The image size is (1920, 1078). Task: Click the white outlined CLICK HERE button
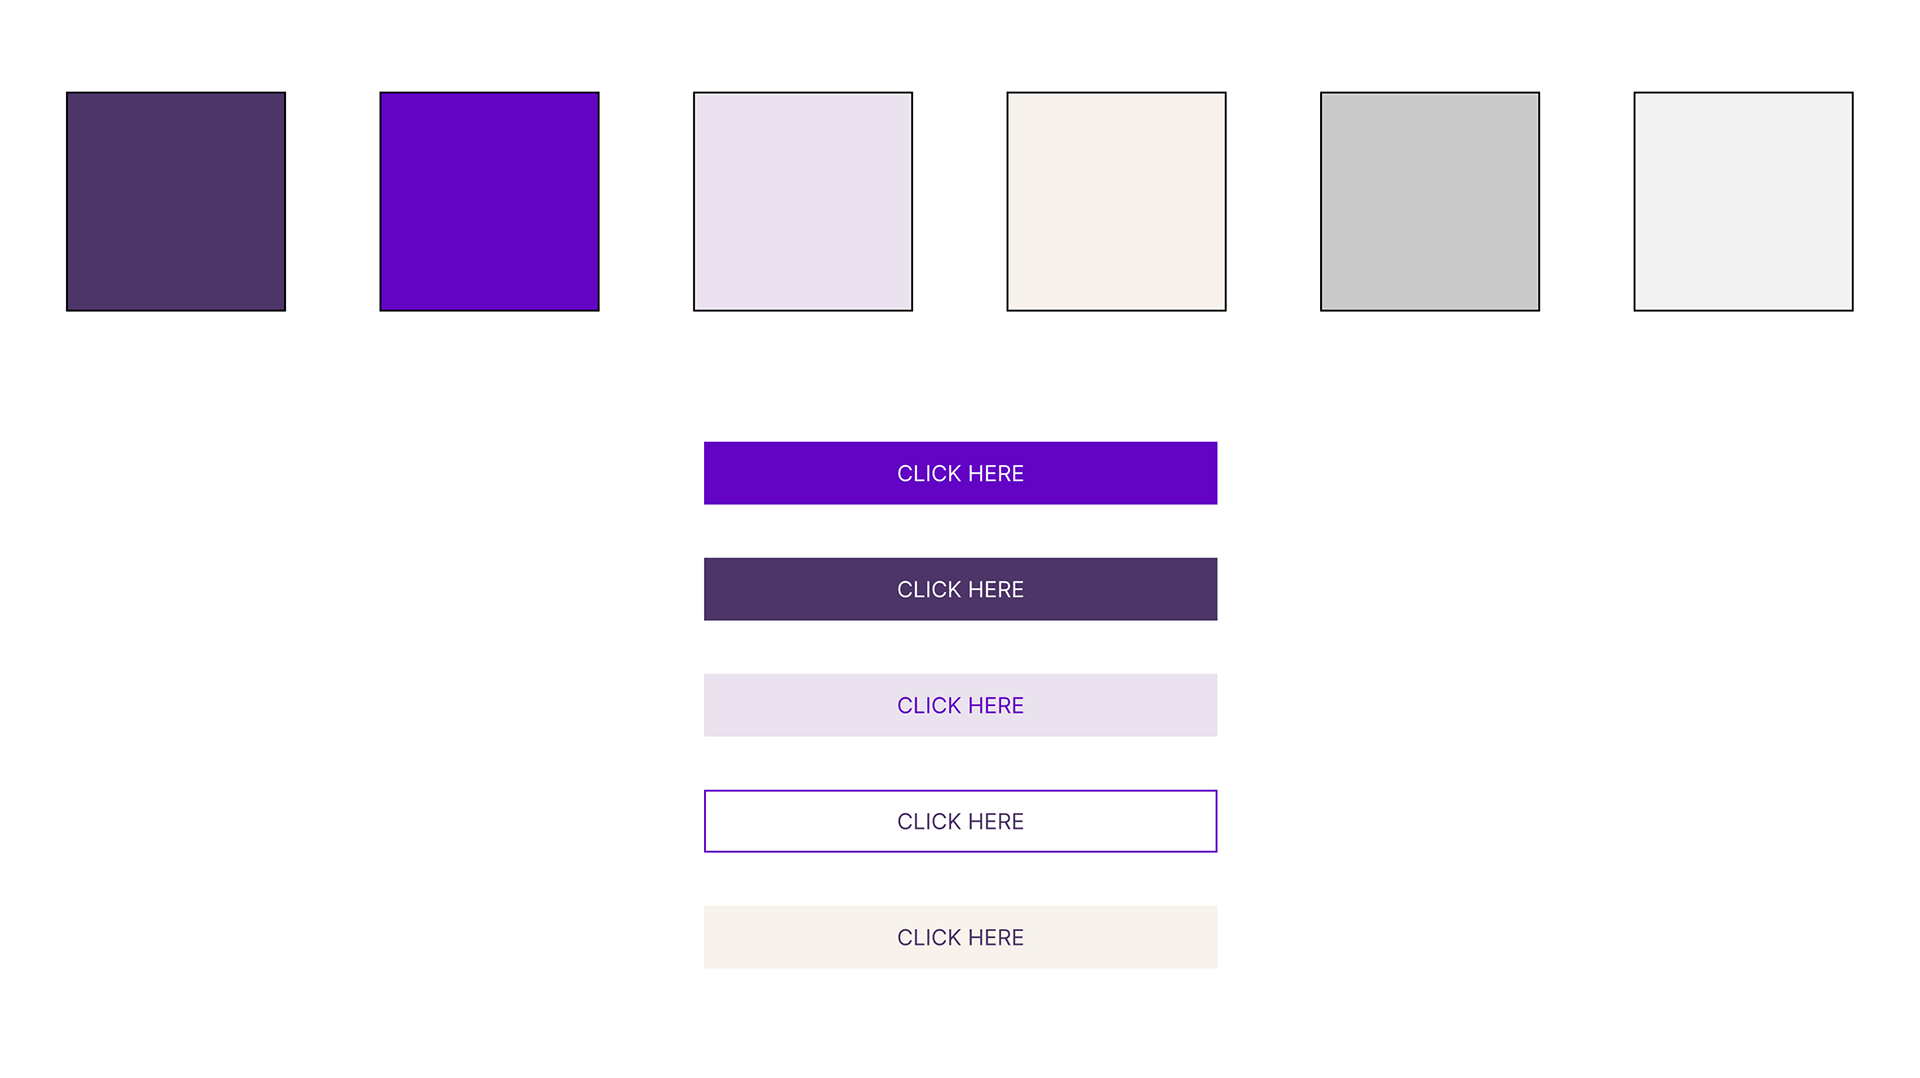pyautogui.click(x=960, y=821)
